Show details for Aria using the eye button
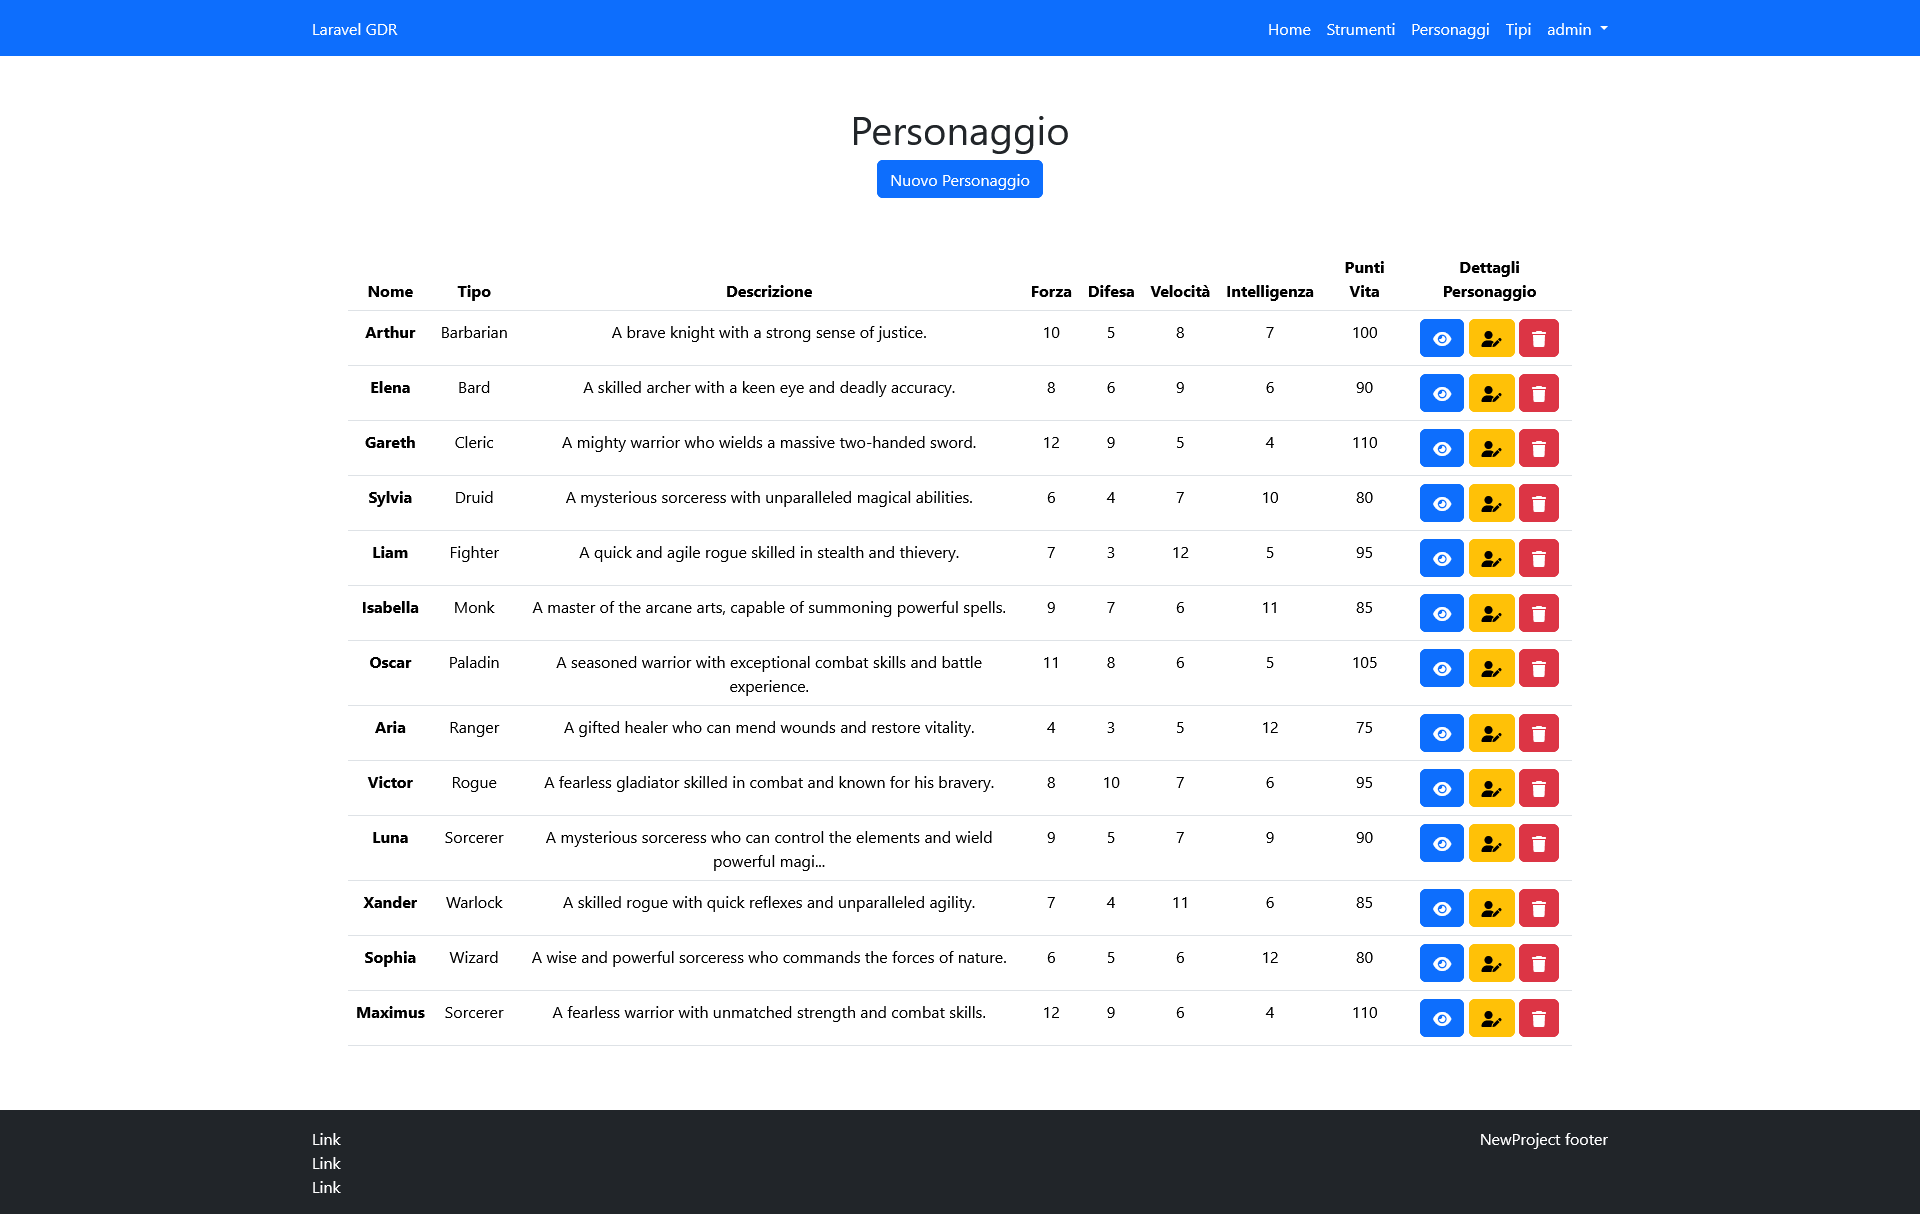This screenshot has width=1920, height=1214. pyautogui.click(x=1441, y=733)
